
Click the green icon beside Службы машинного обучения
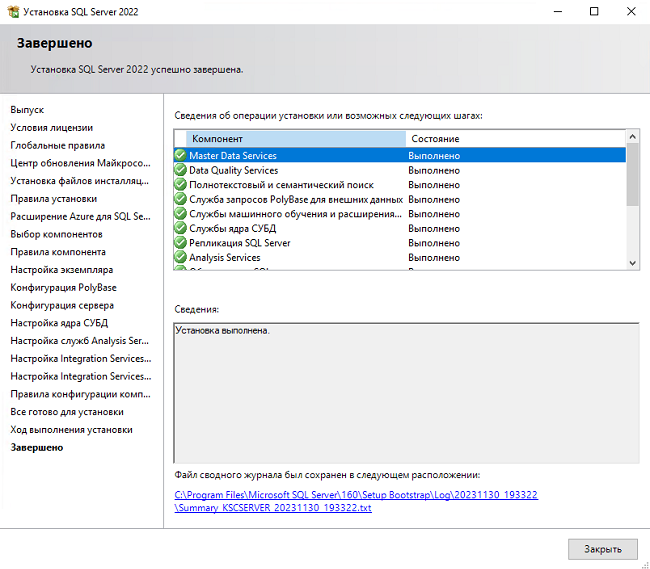click(x=180, y=214)
